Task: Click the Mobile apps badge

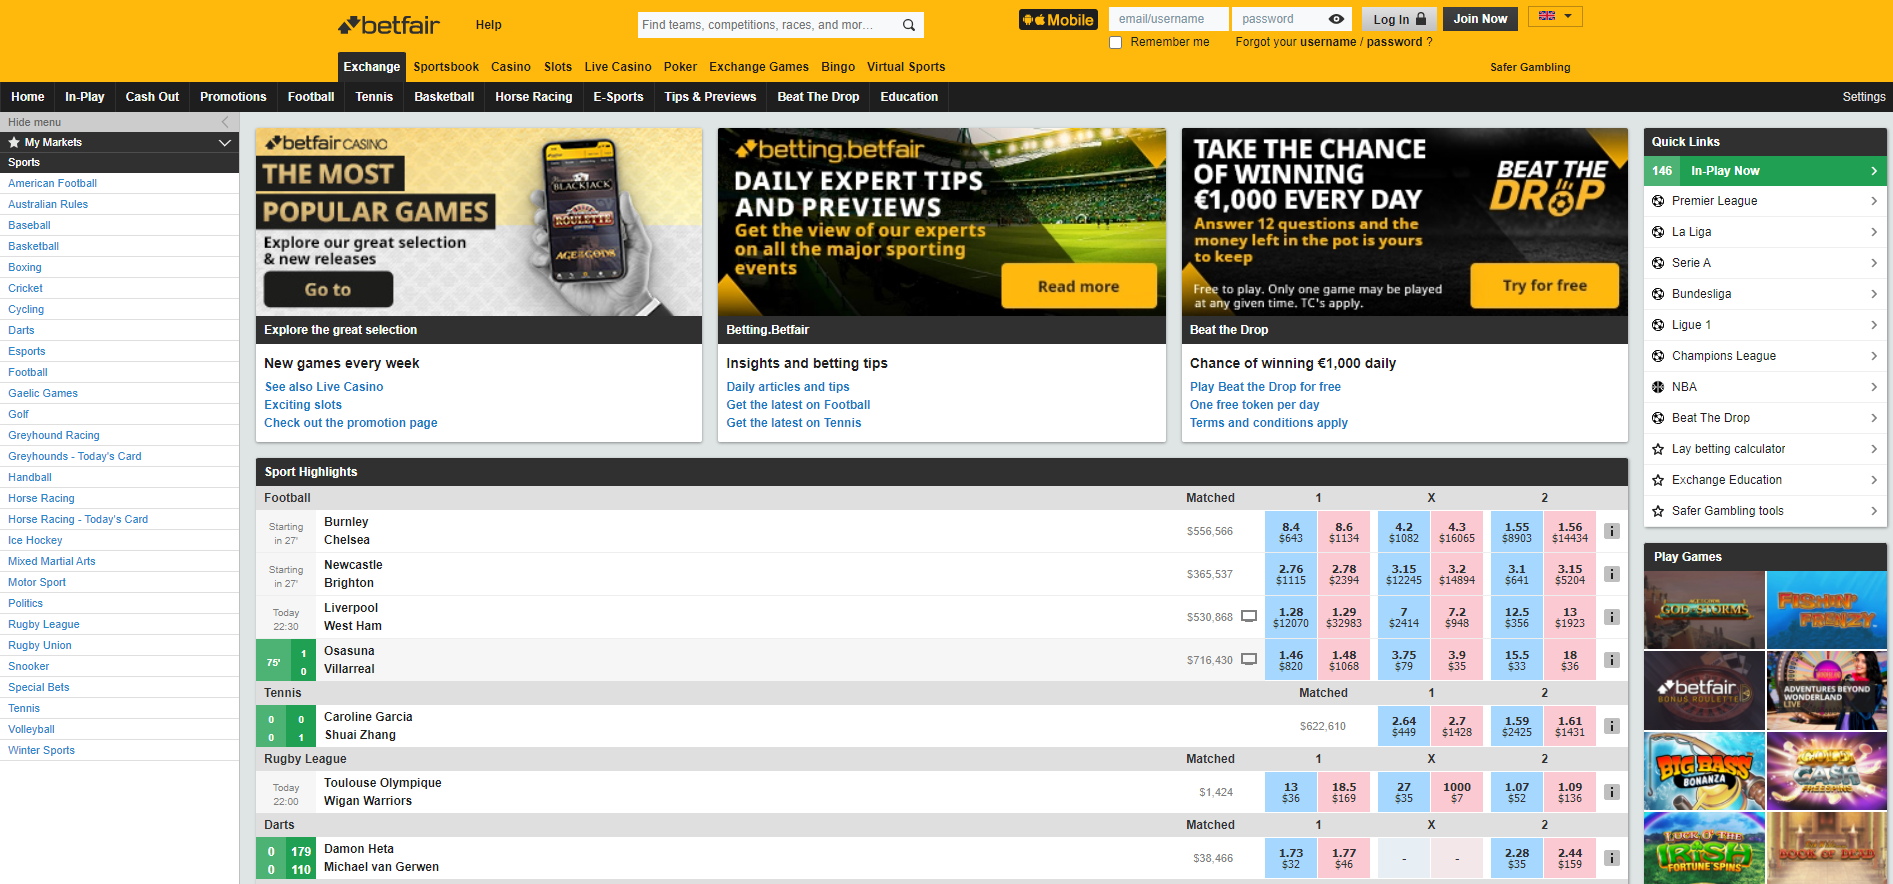Action: (x=1058, y=19)
